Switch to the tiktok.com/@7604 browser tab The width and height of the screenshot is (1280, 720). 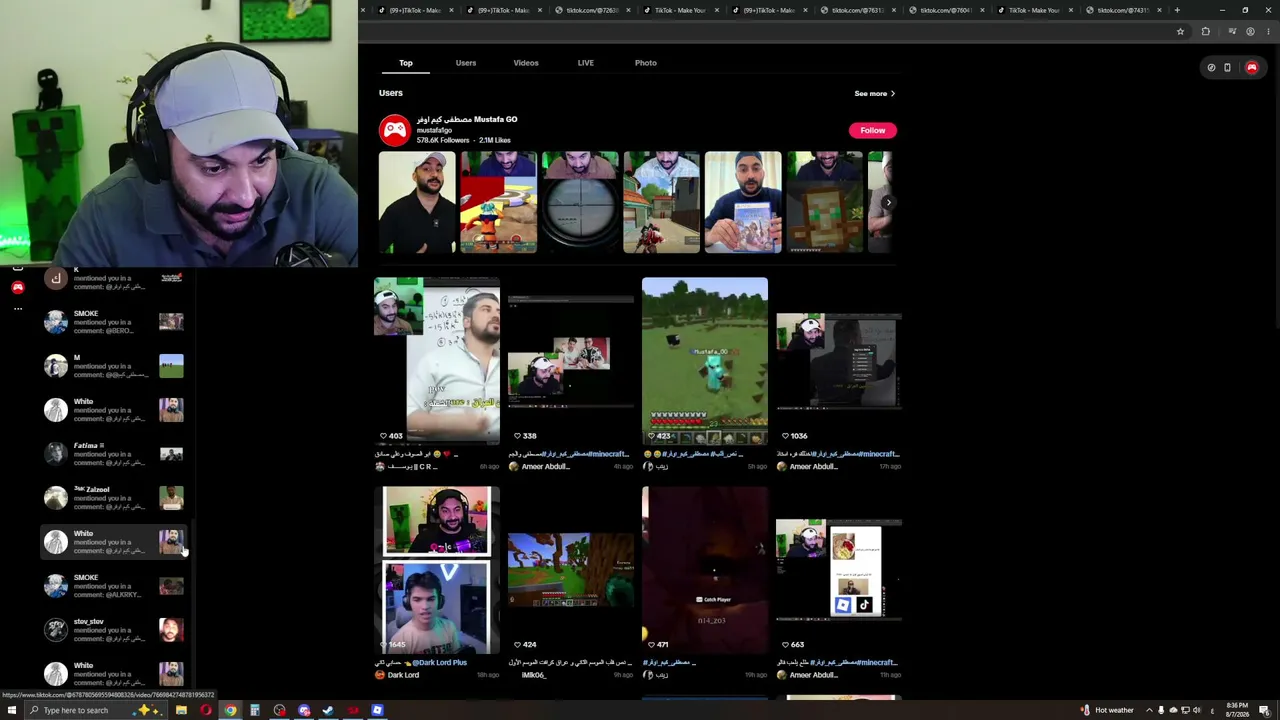951,10
